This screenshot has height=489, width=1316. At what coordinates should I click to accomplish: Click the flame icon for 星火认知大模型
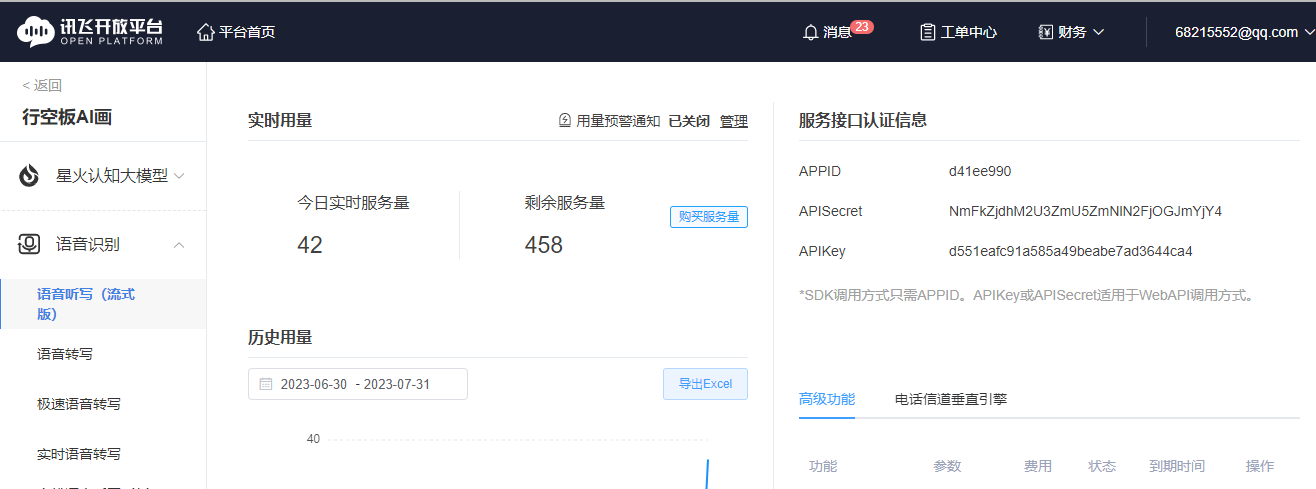click(x=30, y=176)
